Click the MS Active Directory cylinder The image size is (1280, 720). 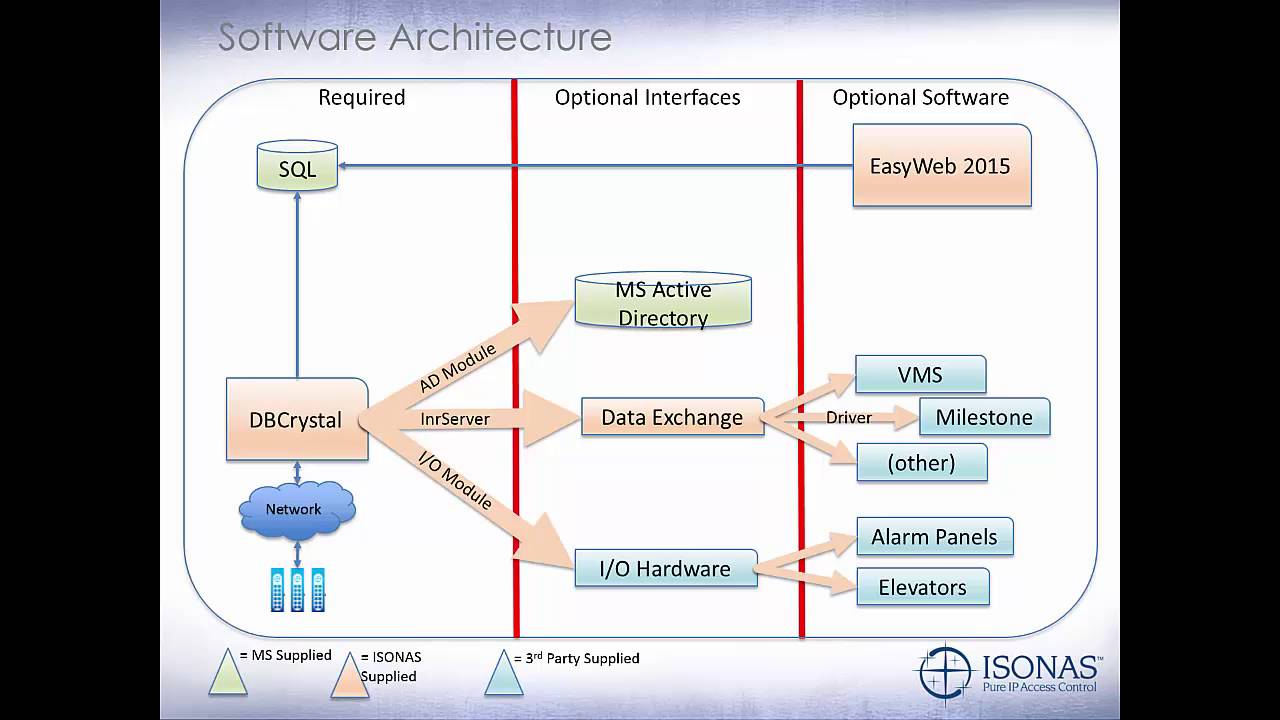point(663,301)
